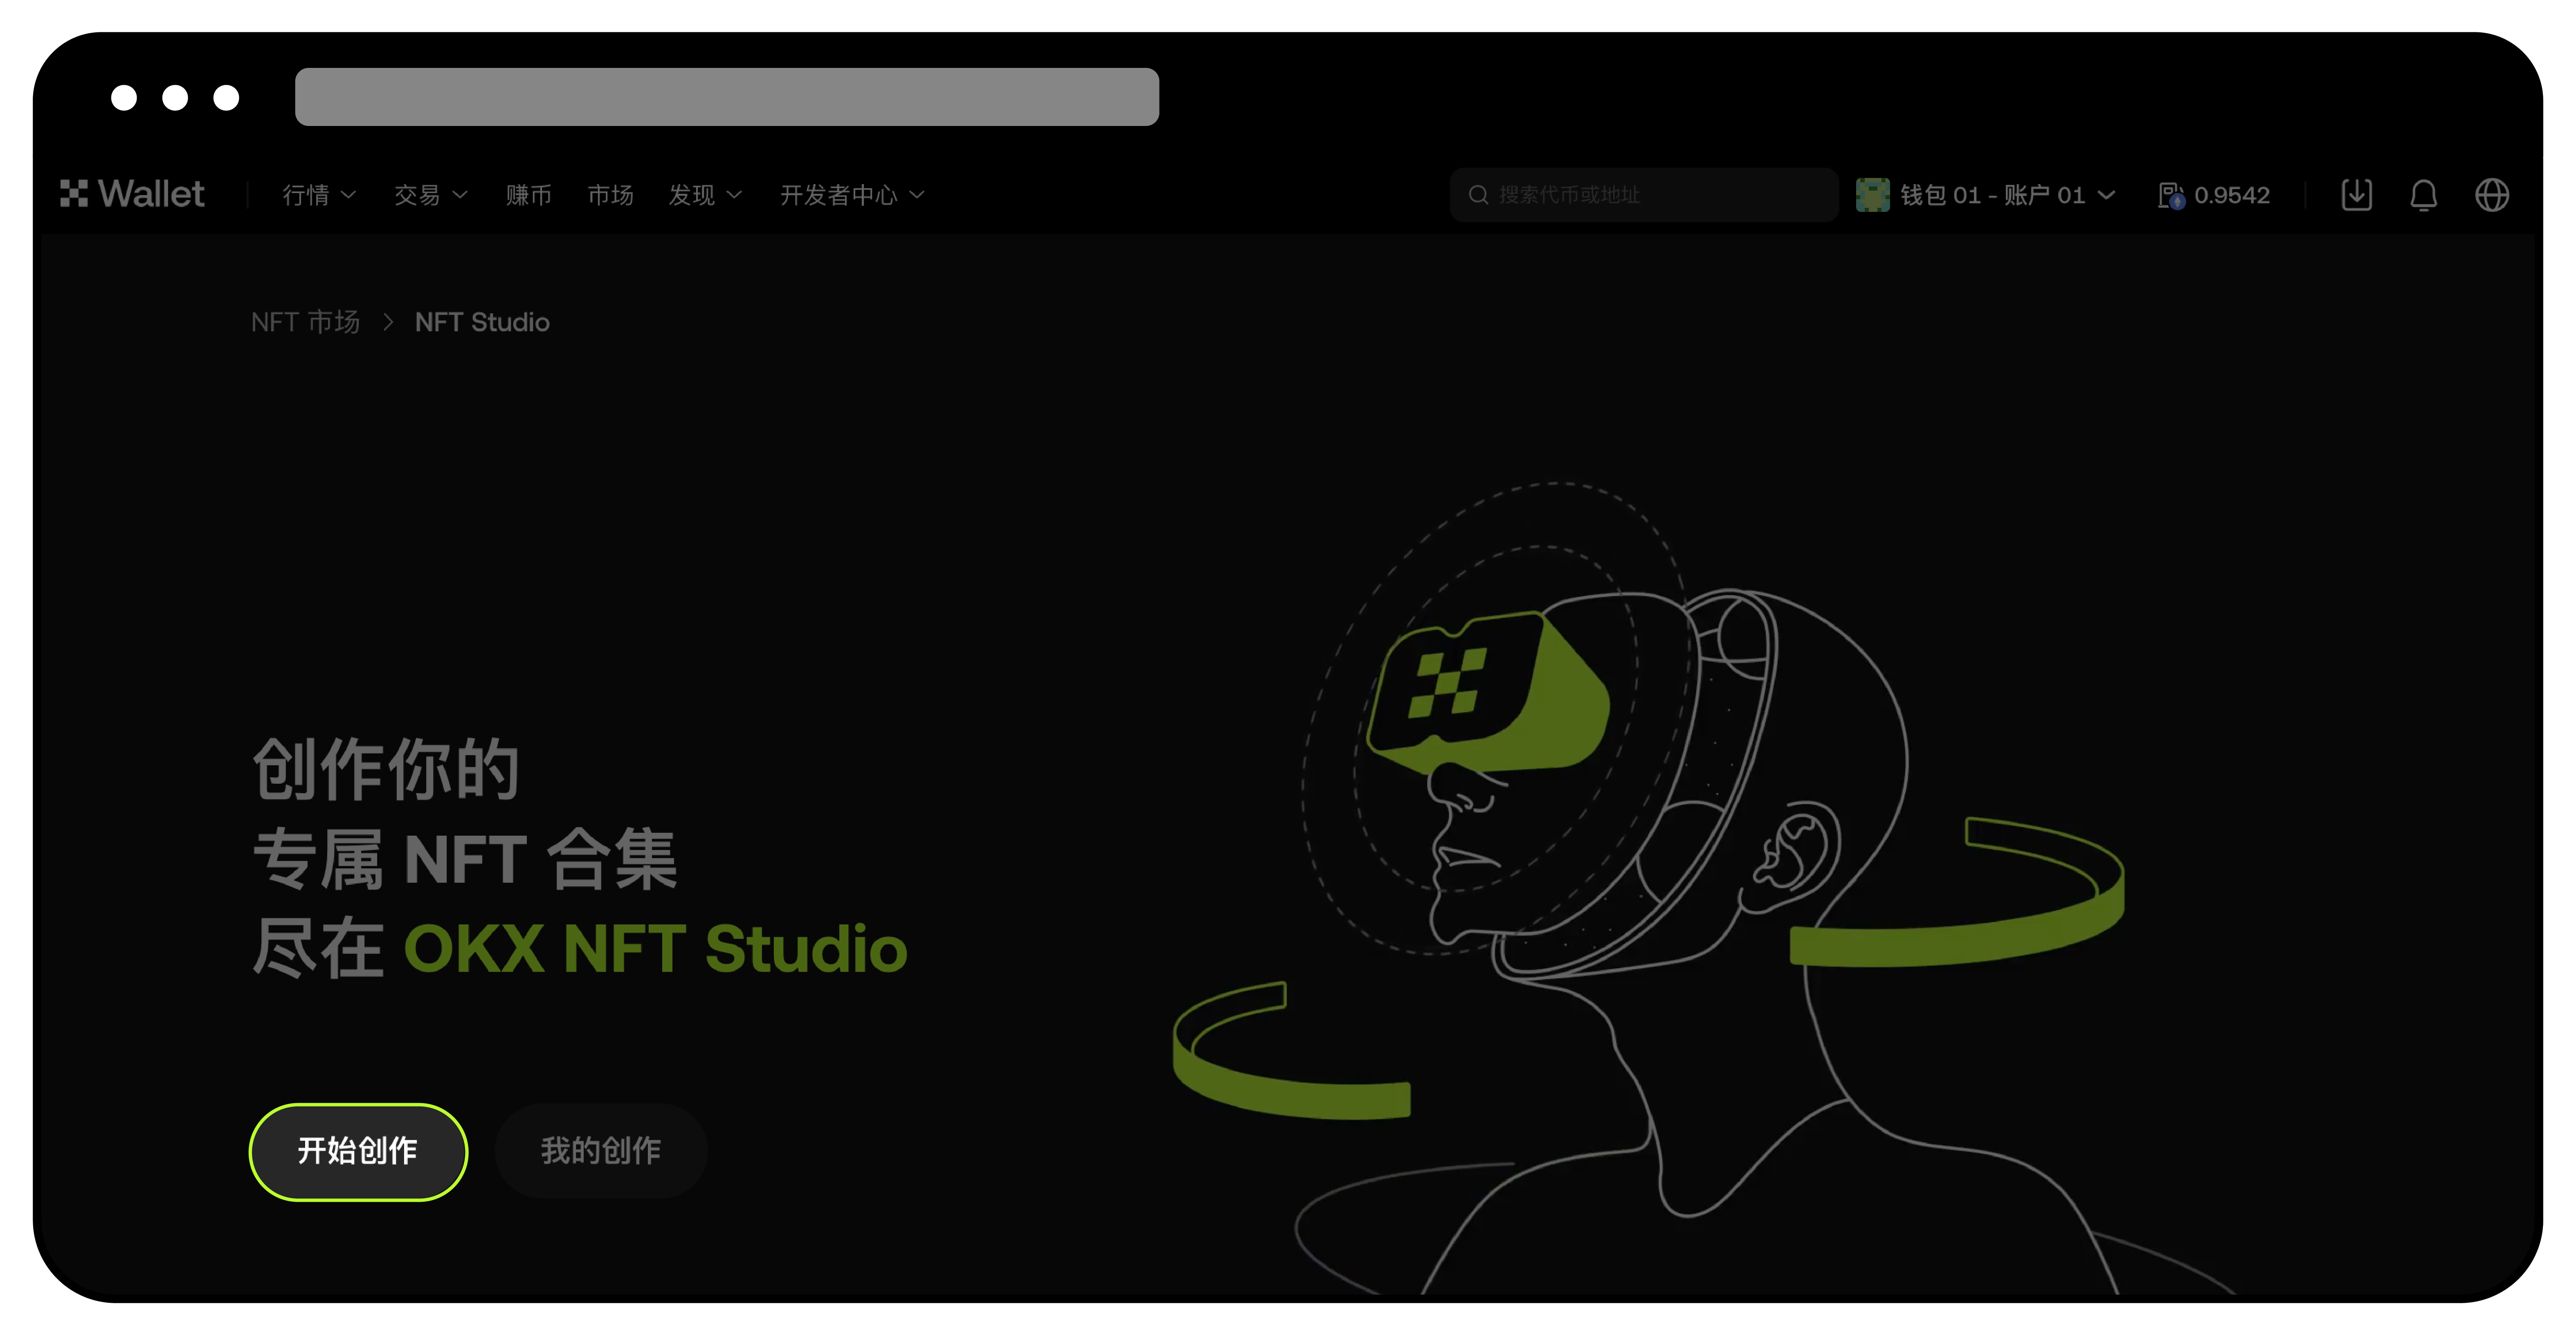Image resolution: width=2576 pixels, height=1331 pixels.
Task: Click the VR headset illustration
Action: [x=1488, y=692]
